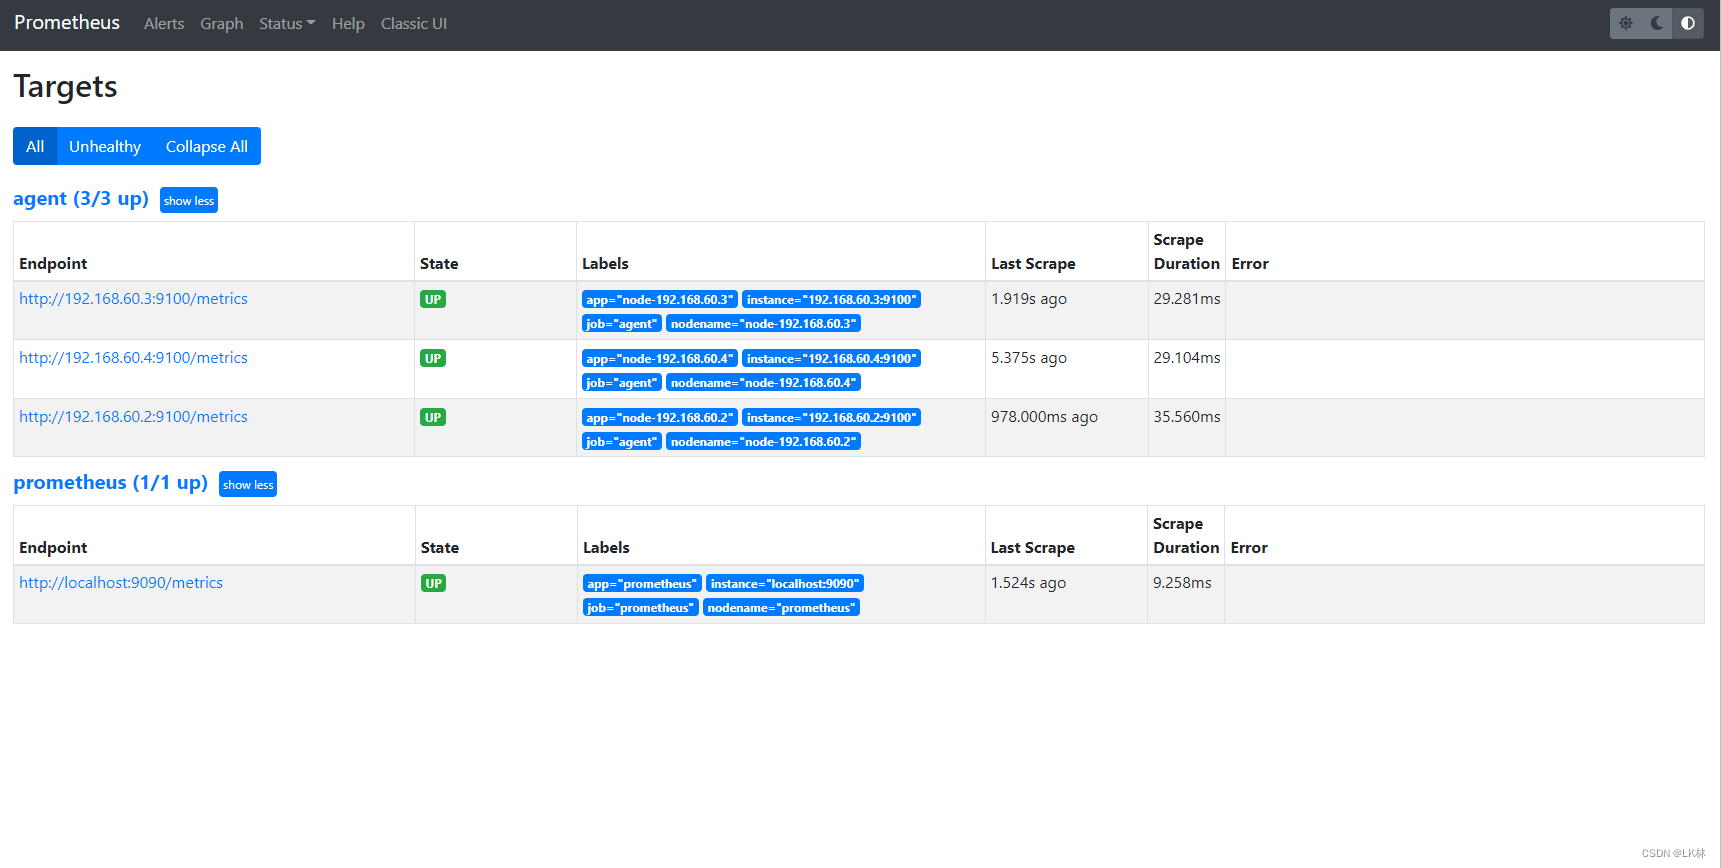Click job="agent" label in 192.168.60.4 row

[622, 382]
